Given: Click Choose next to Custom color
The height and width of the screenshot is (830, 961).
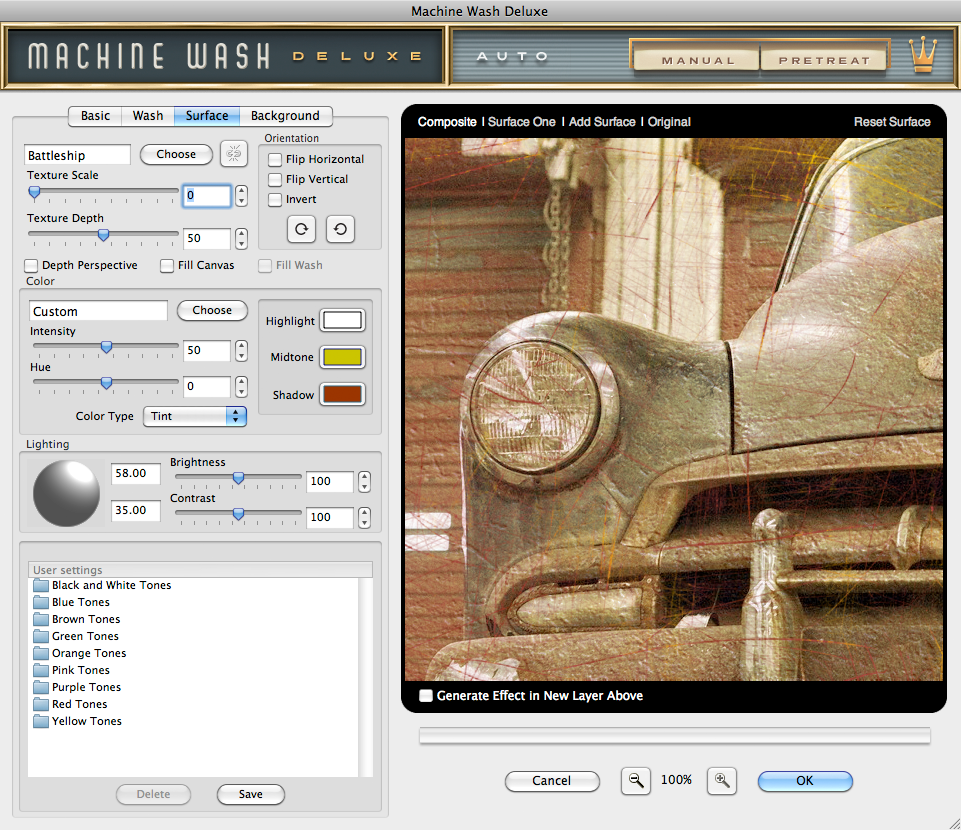Looking at the screenshot, I should point(212,310).
